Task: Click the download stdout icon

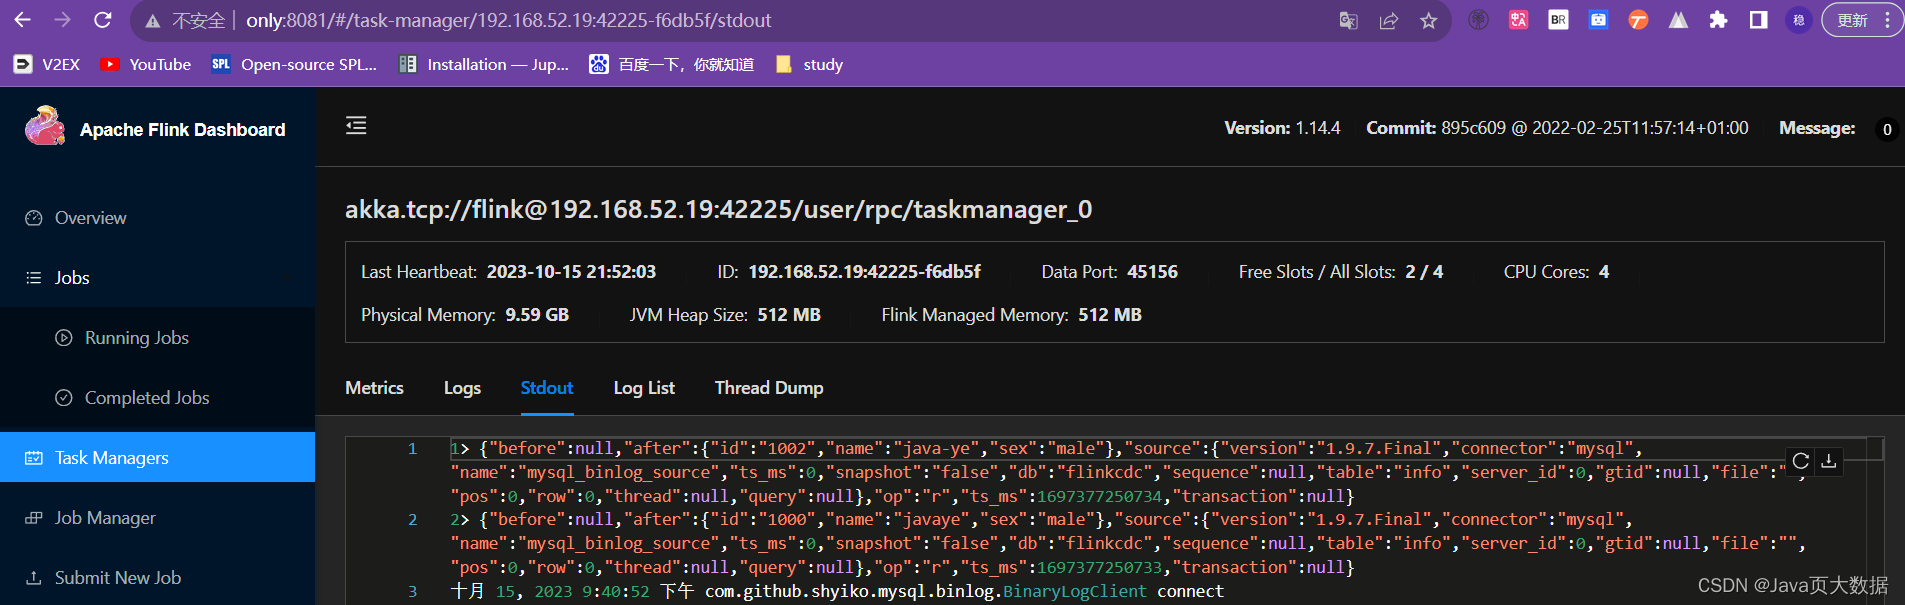Action: point(1829,461)
